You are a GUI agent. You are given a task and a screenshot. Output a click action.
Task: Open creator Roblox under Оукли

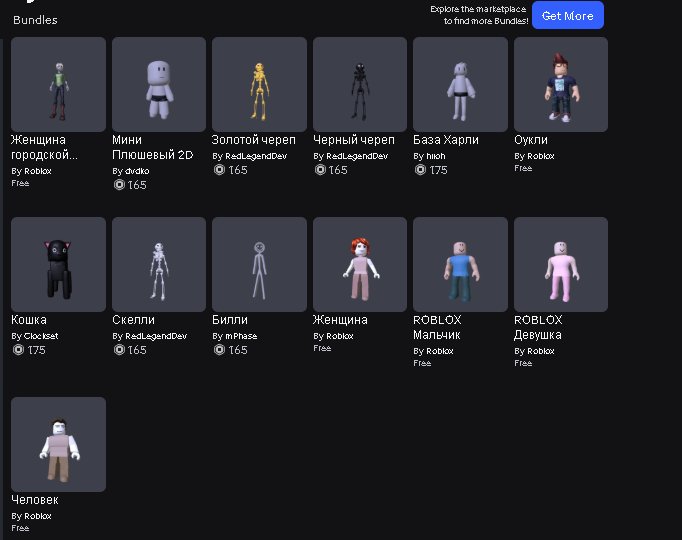coord(541,156)
